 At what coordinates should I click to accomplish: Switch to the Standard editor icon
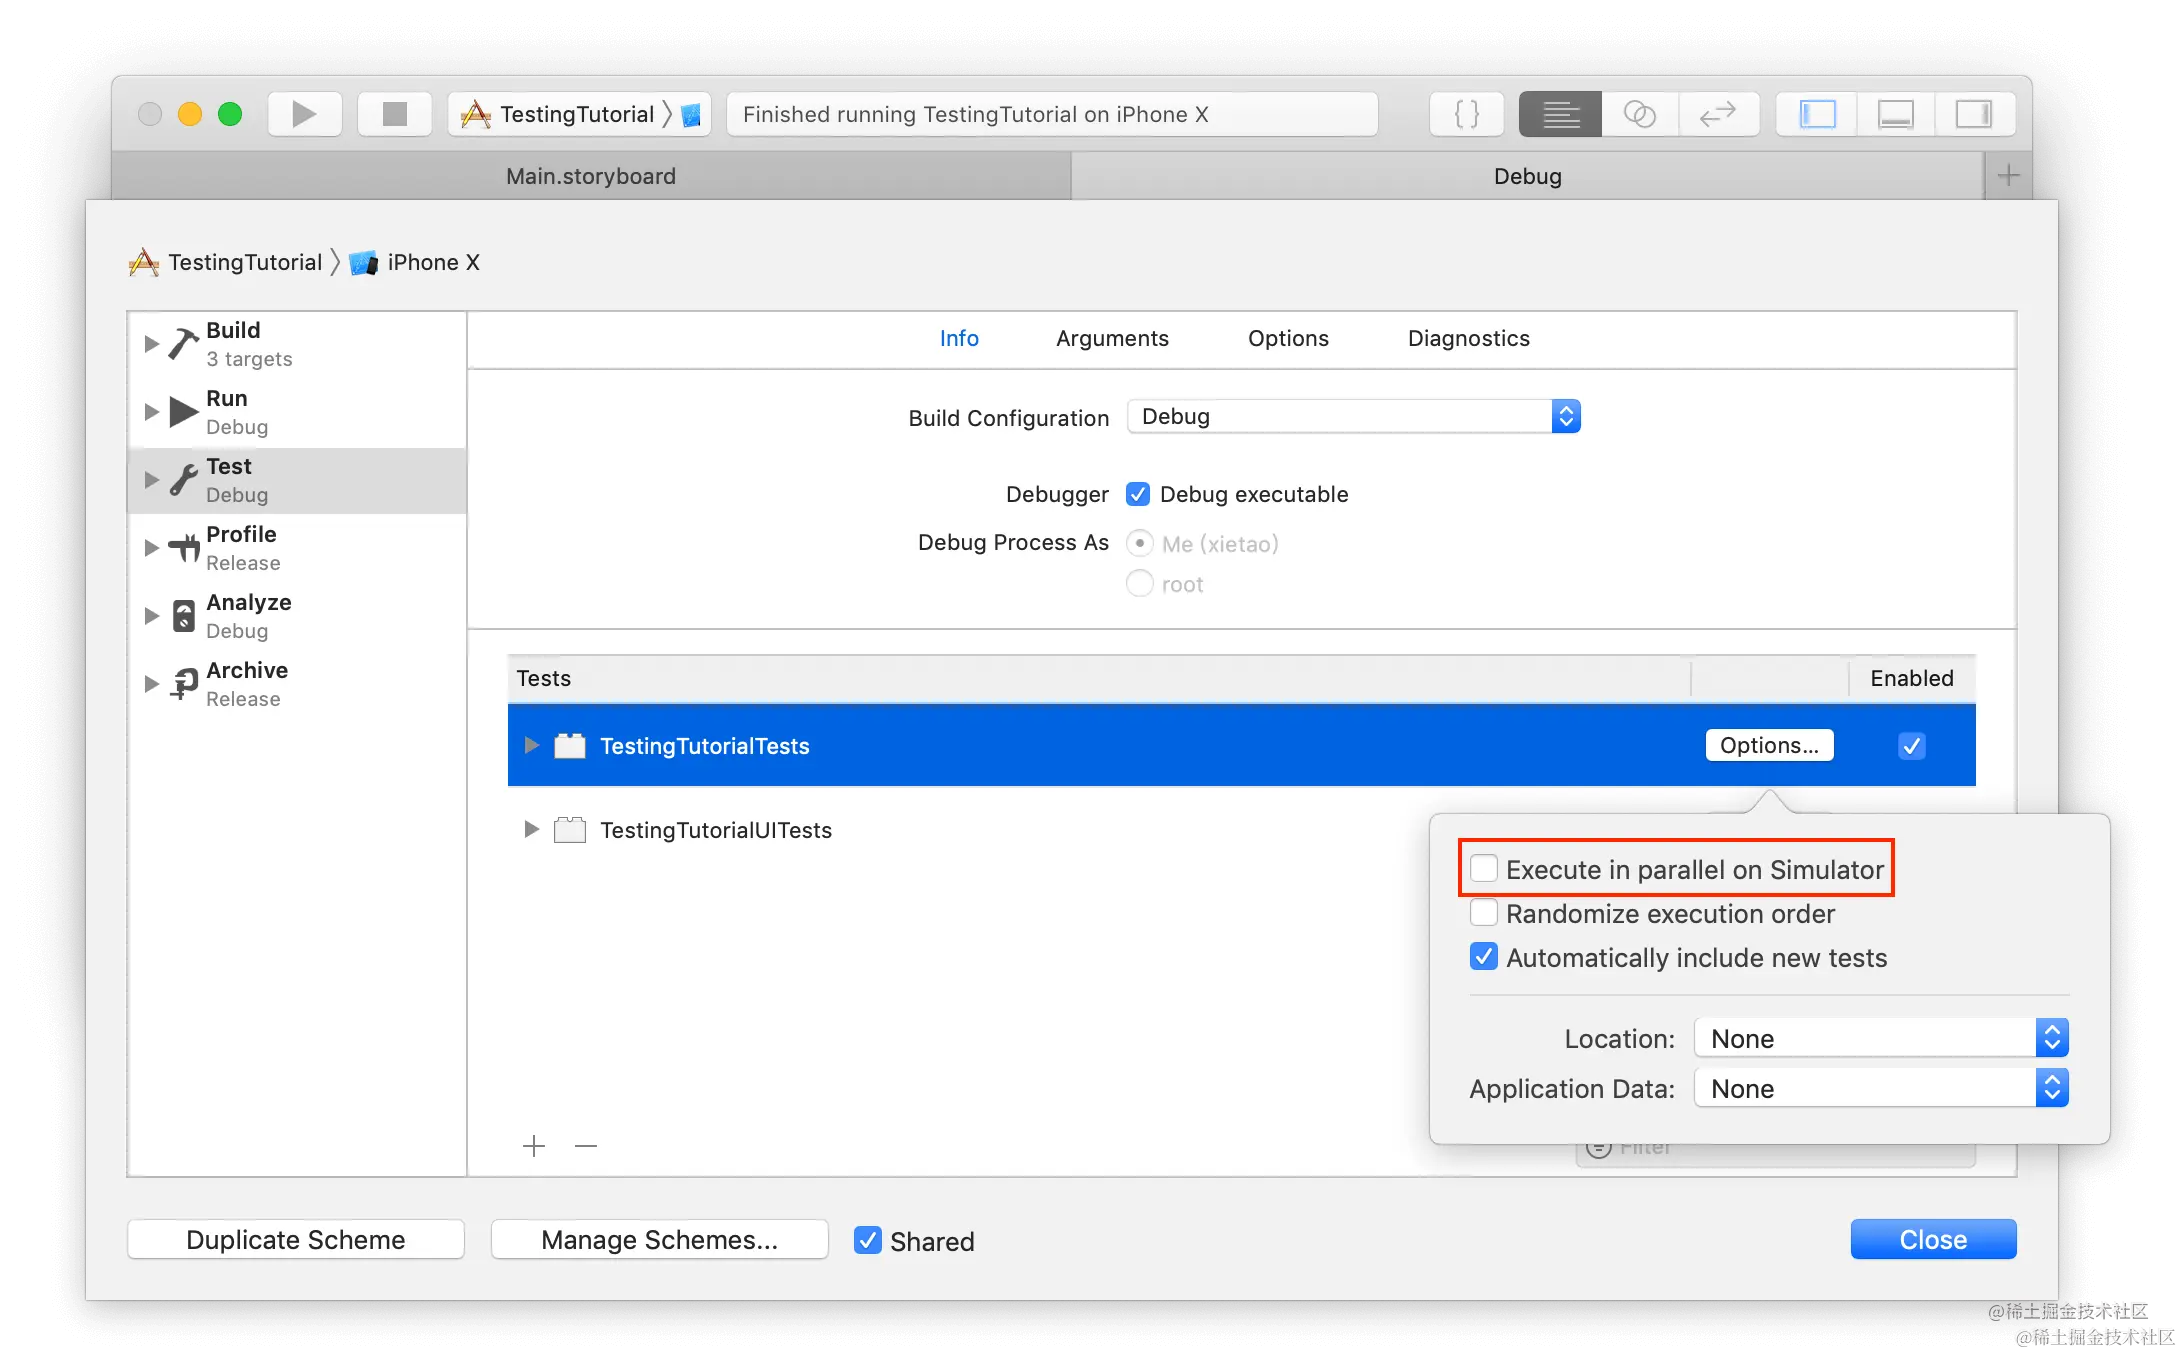point(1560,114)
